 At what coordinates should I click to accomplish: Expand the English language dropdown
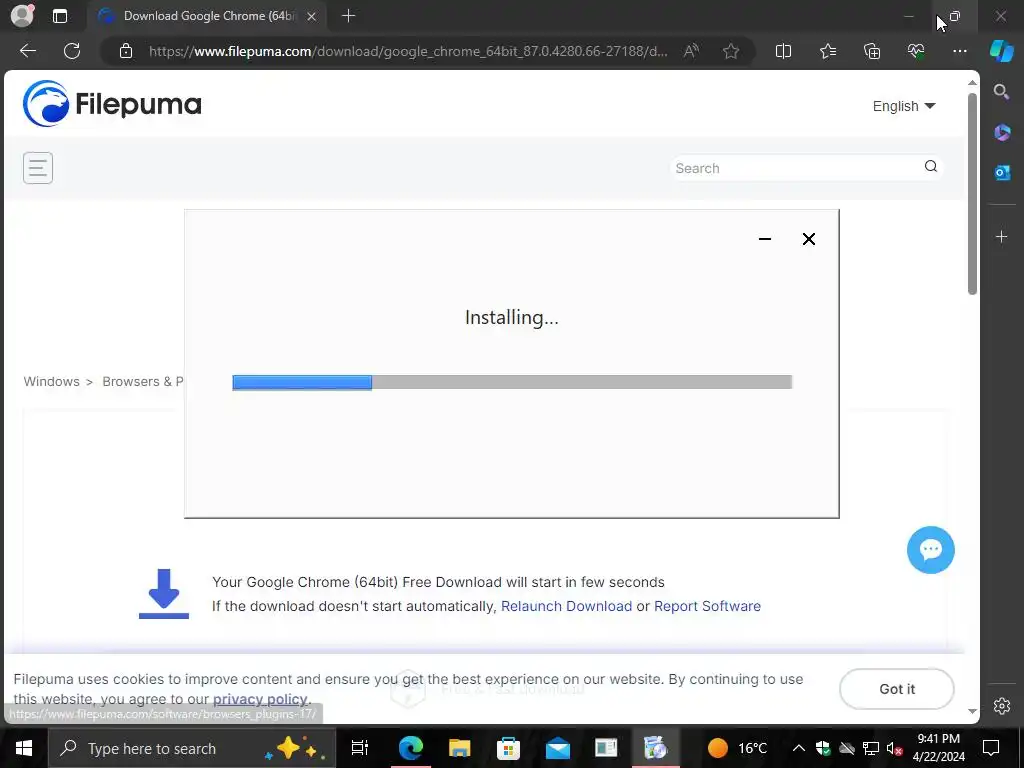click(x=904, y=106)
